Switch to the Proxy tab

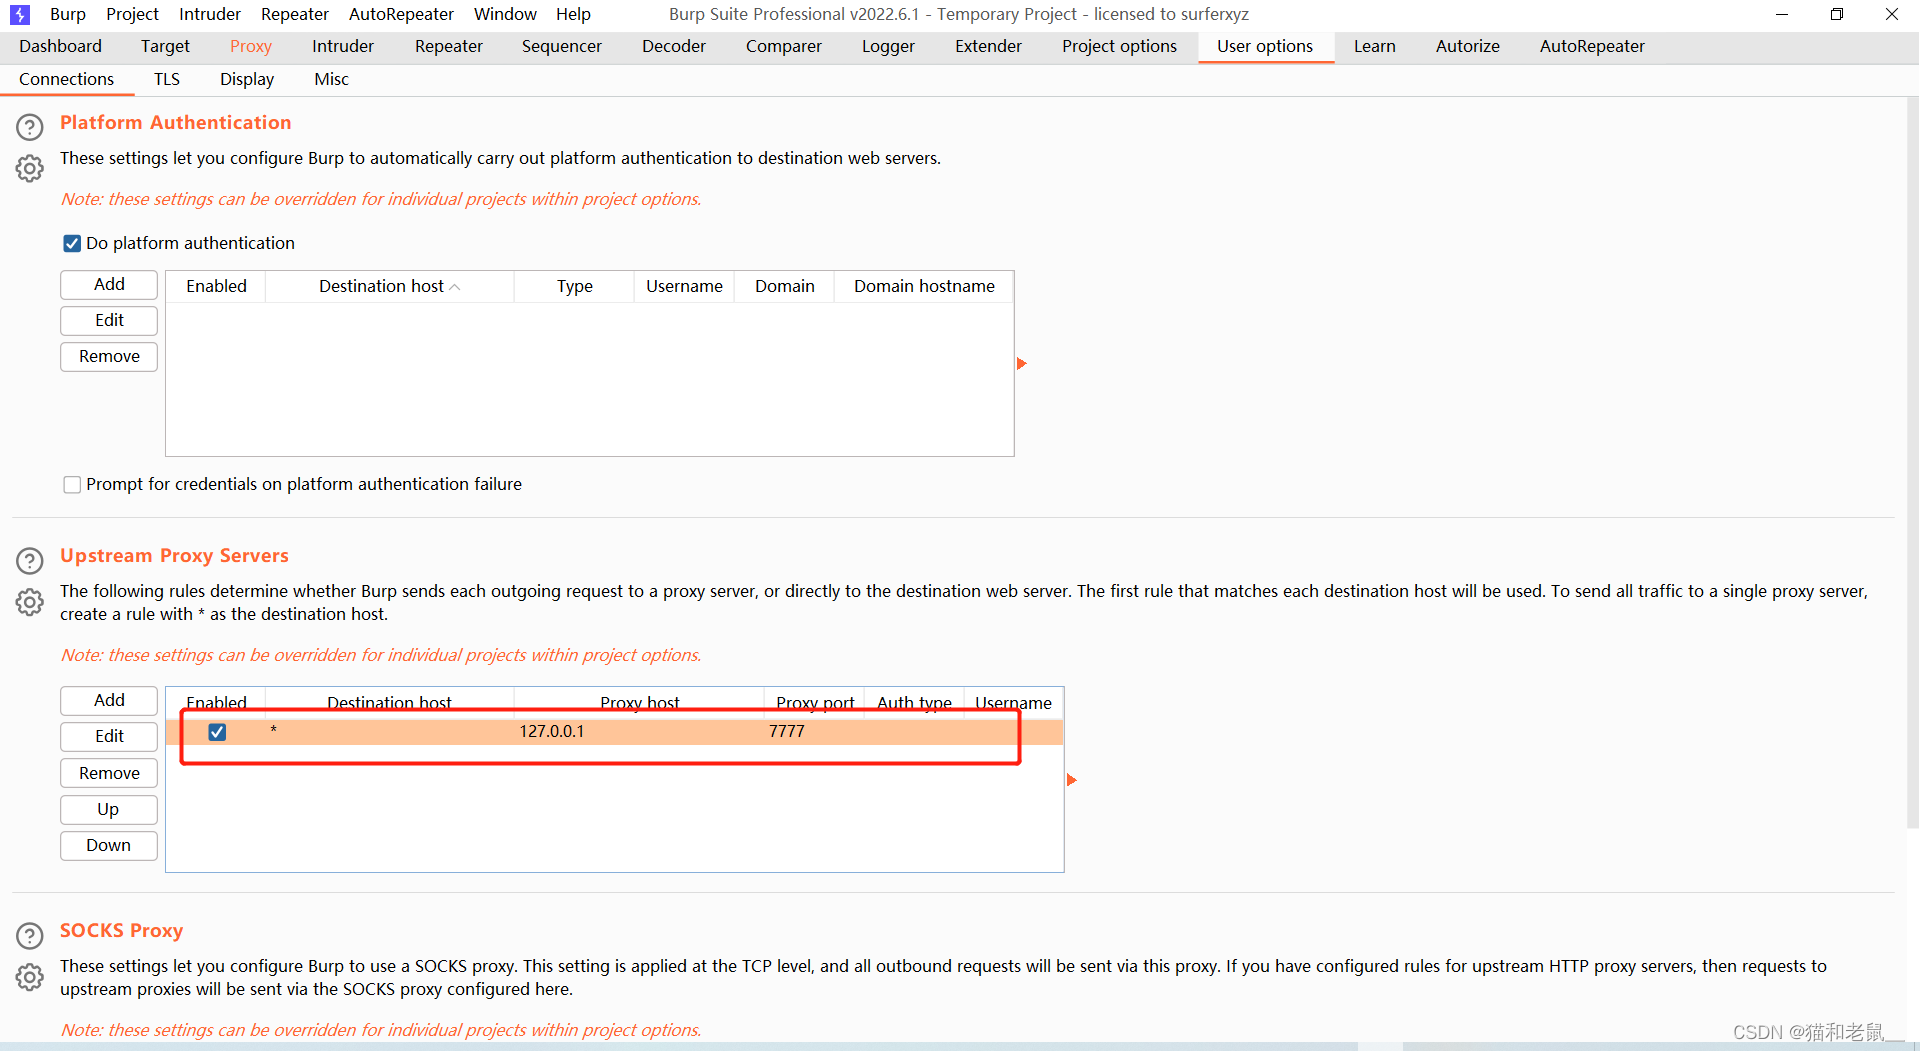(251, 46)
